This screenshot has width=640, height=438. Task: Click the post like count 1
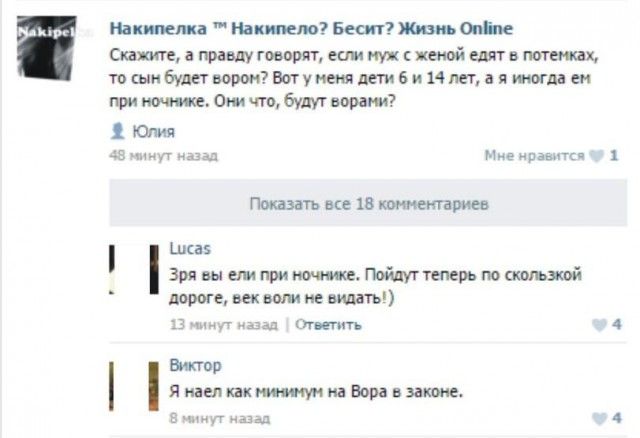tap(613, 156)
